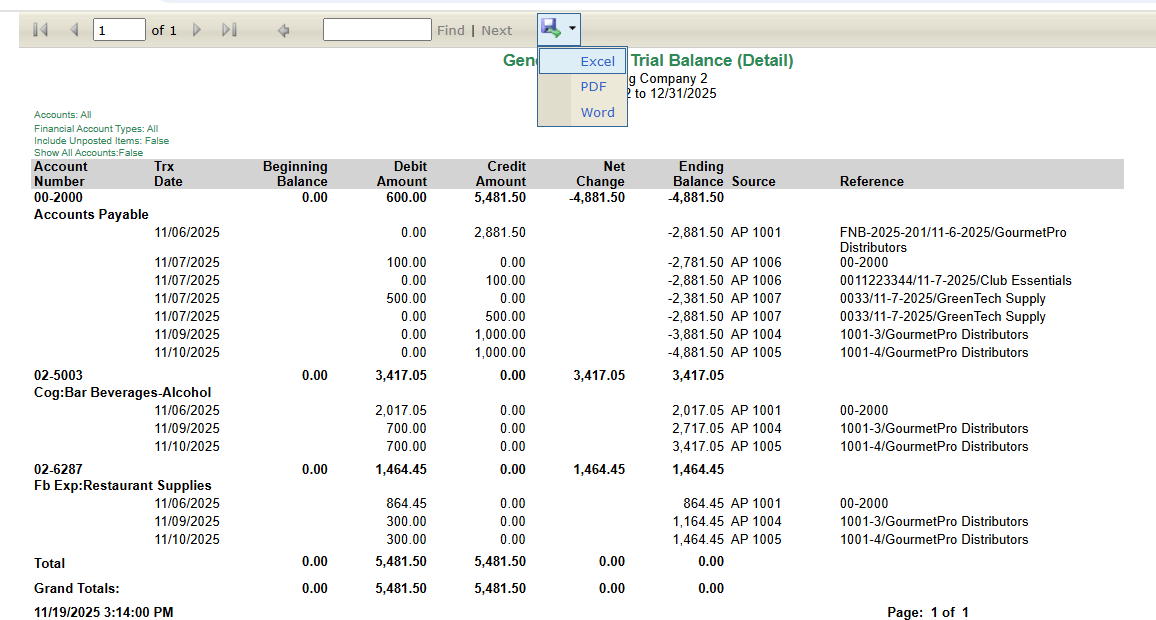
Task: Click the go back to parent report arrow
Action: click(x=284, y=30)
